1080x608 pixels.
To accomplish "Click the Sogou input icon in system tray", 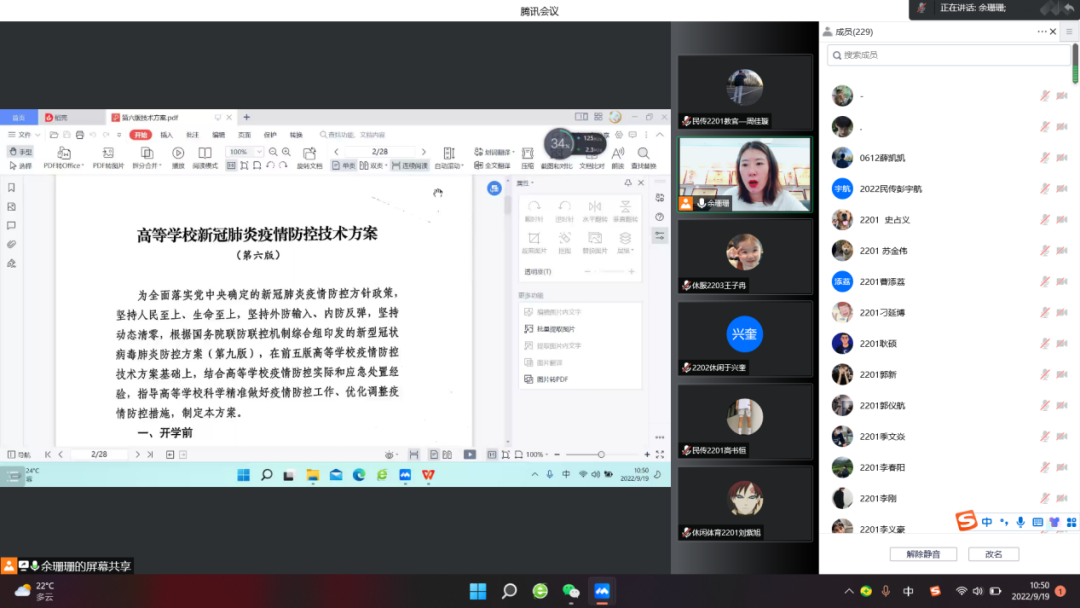I will [x=935, y=591].
